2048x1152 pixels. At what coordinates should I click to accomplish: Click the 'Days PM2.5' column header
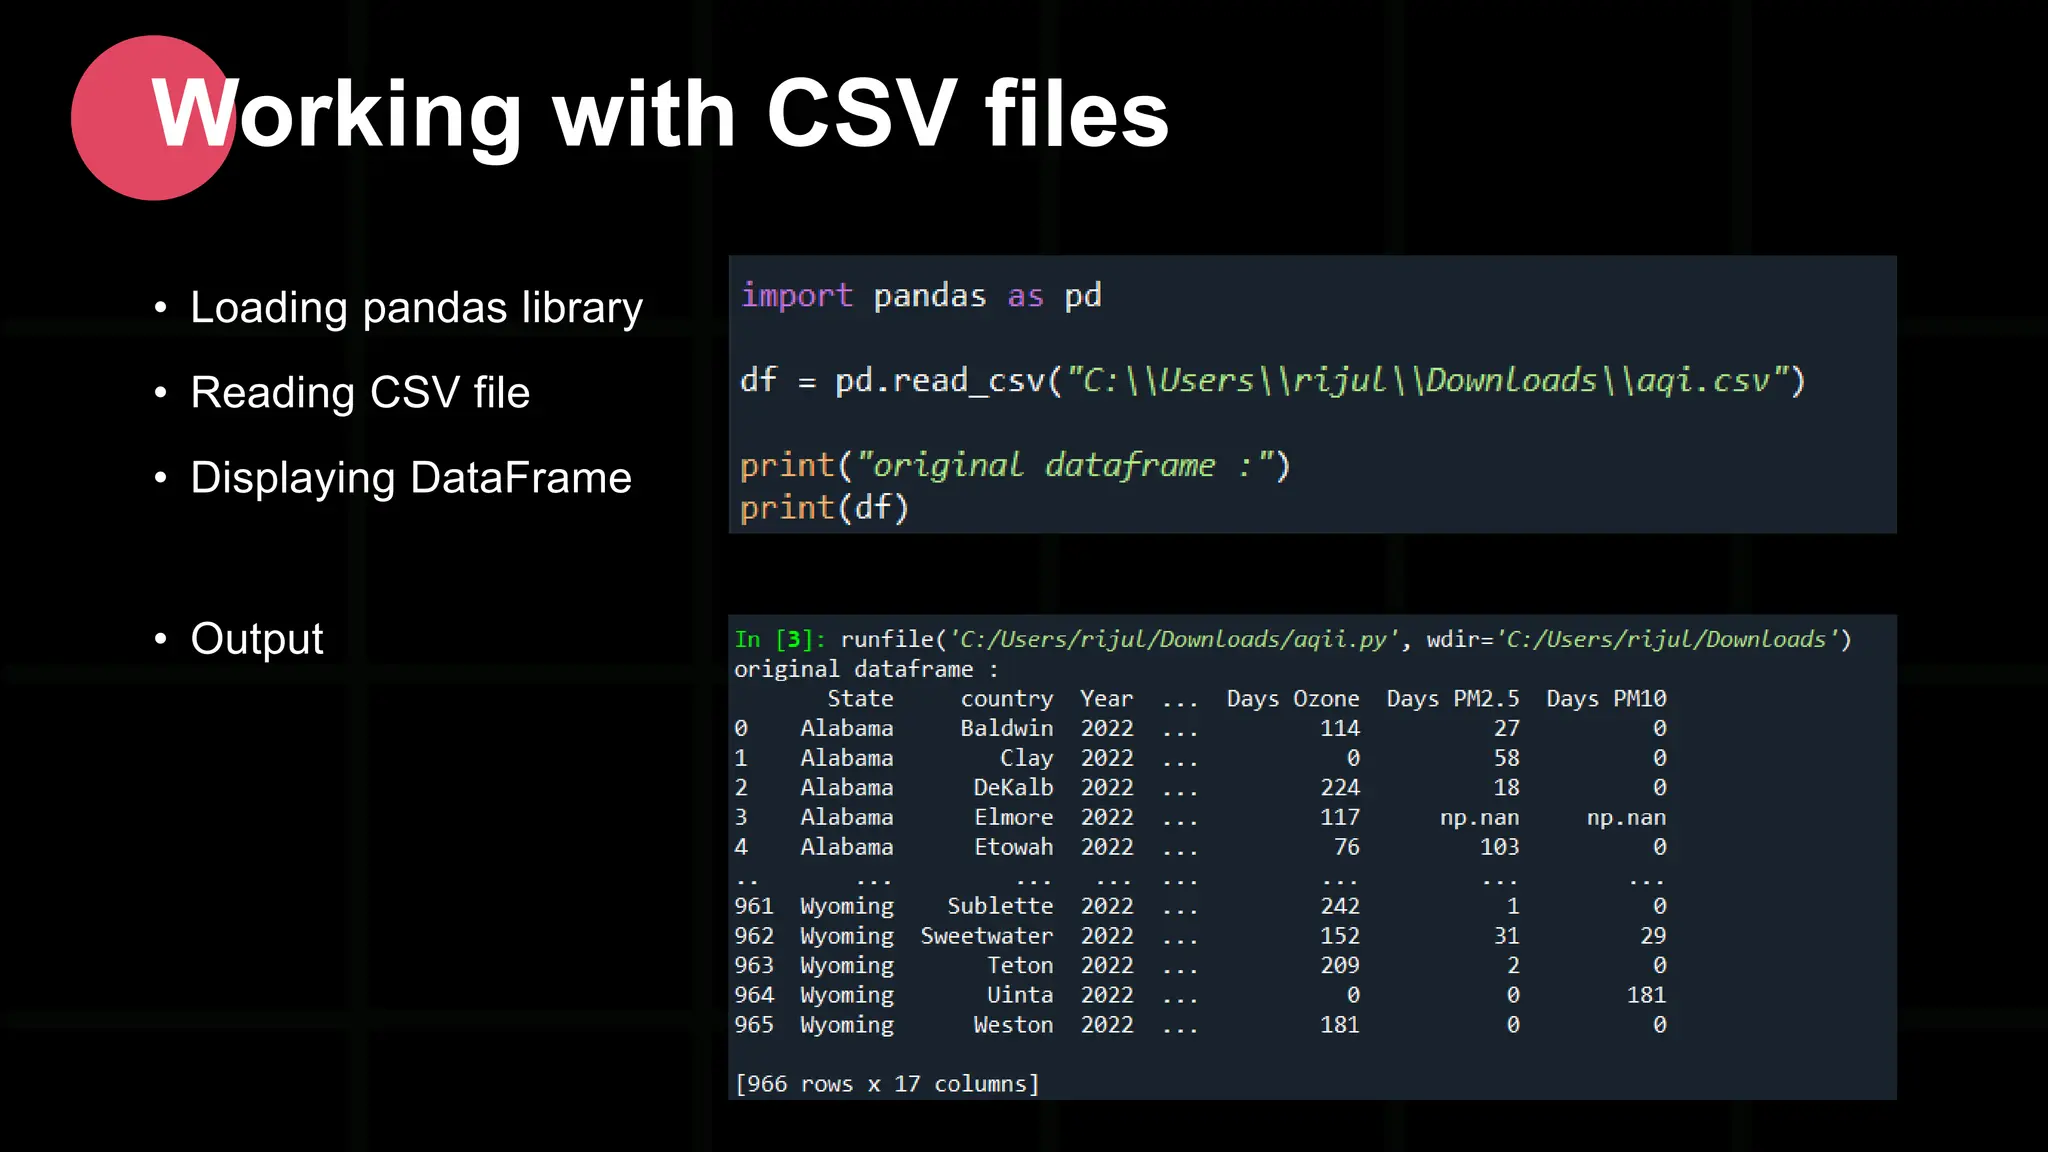(x=1452, y=699)
